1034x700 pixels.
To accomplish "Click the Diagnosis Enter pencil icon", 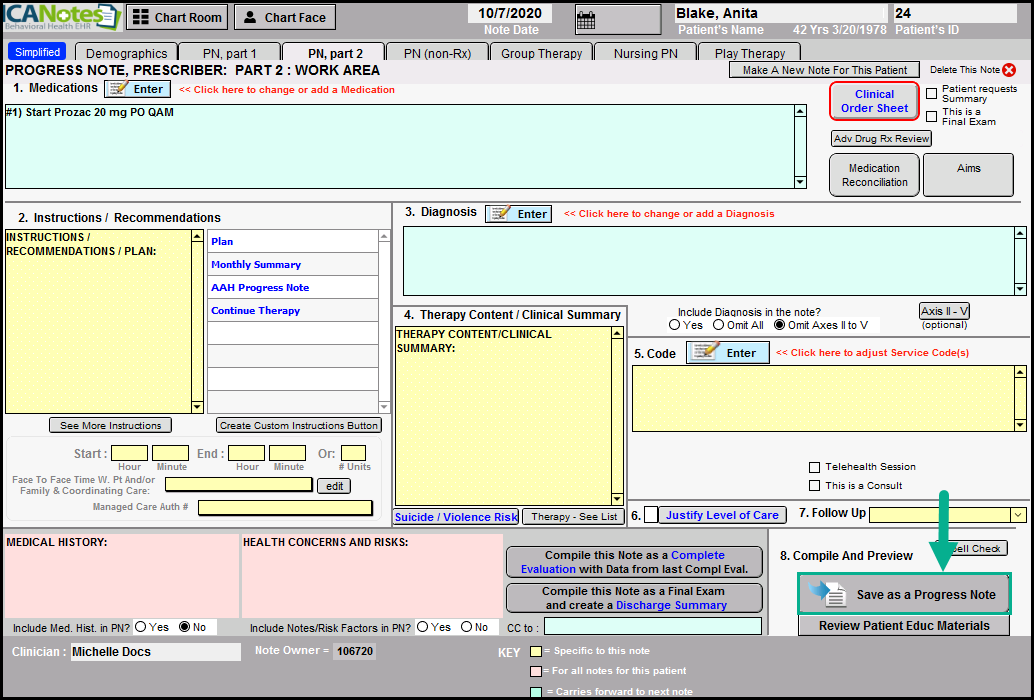I will pos(501,213).
